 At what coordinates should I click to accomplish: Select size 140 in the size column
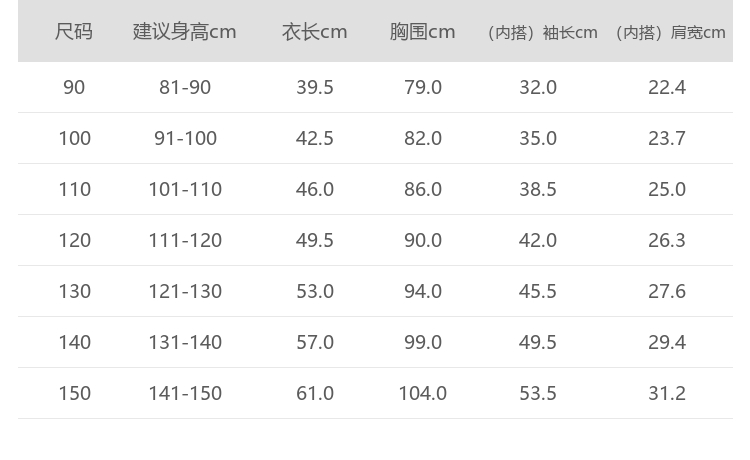coord(74,342)
